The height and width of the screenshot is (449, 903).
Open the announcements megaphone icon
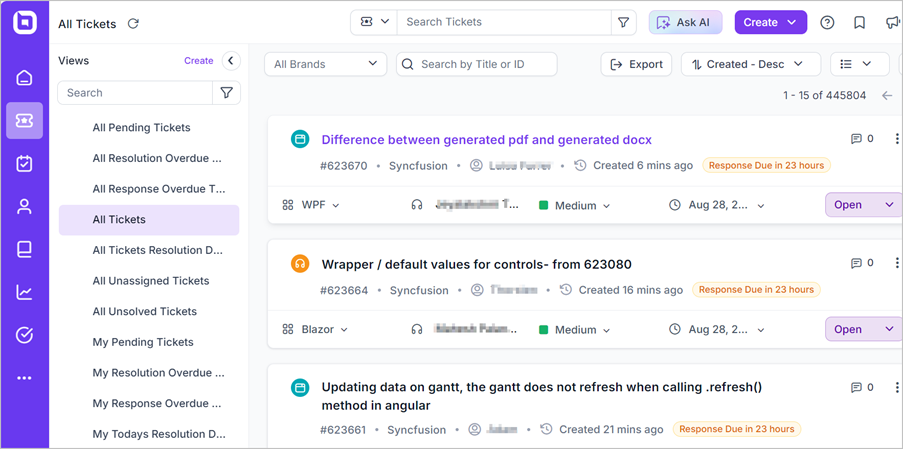coord(893,22)
